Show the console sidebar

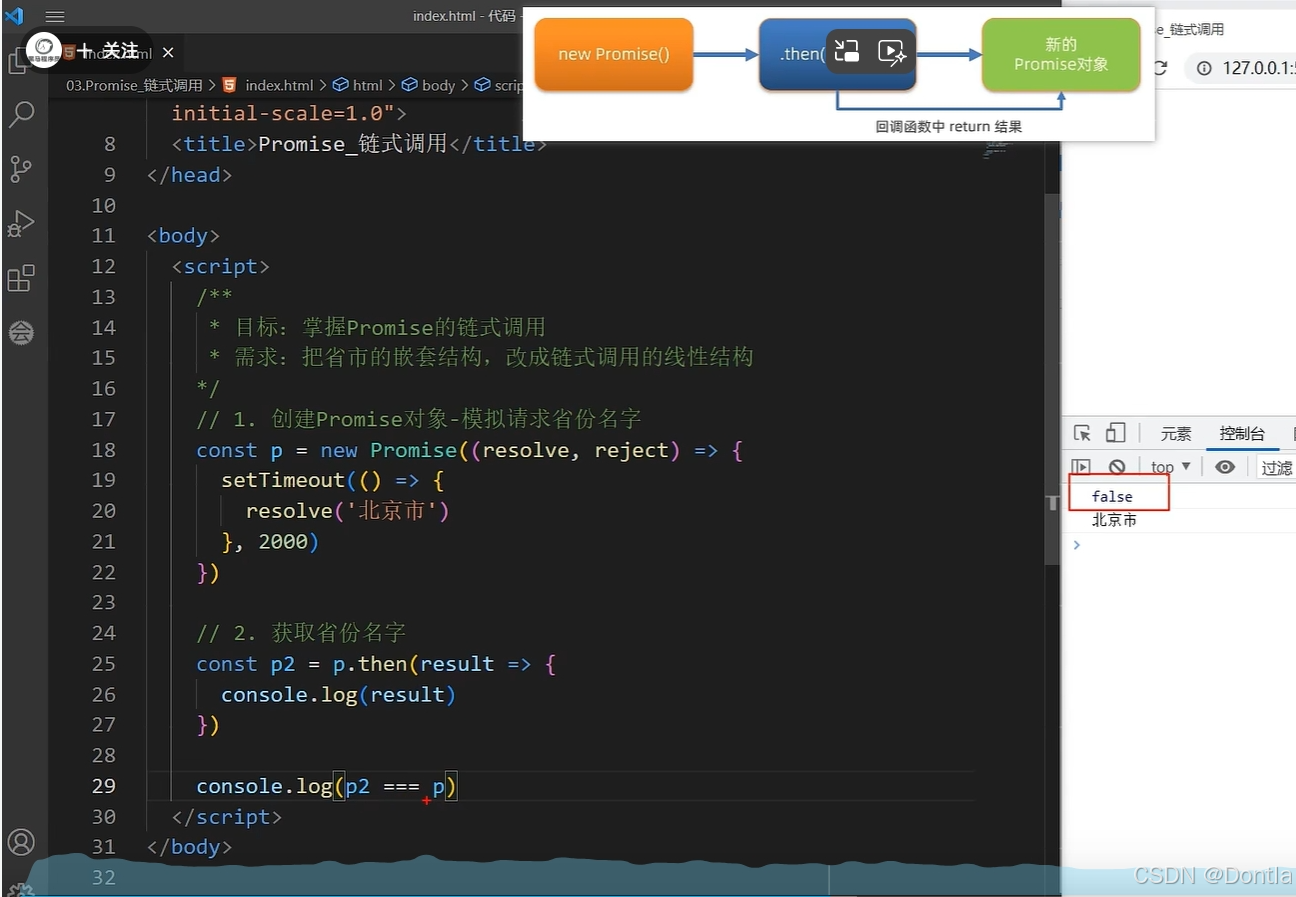[1080, 467]
